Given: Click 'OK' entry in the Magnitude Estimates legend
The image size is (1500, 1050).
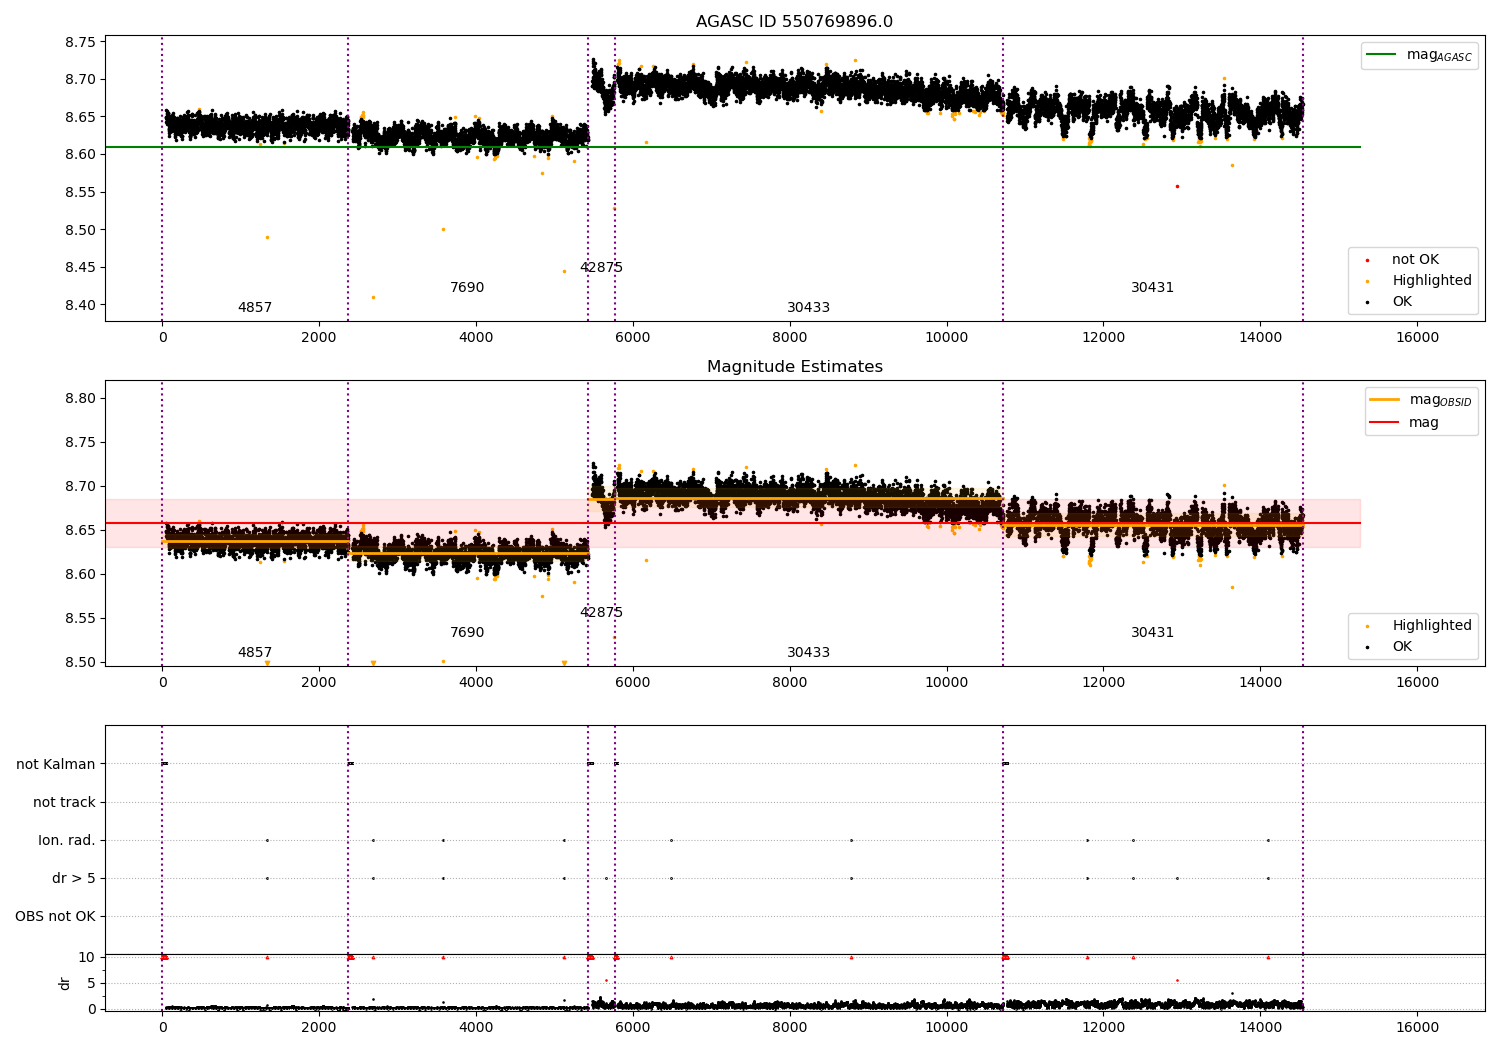Looking at the screenshot, I should click(1391, 647).
